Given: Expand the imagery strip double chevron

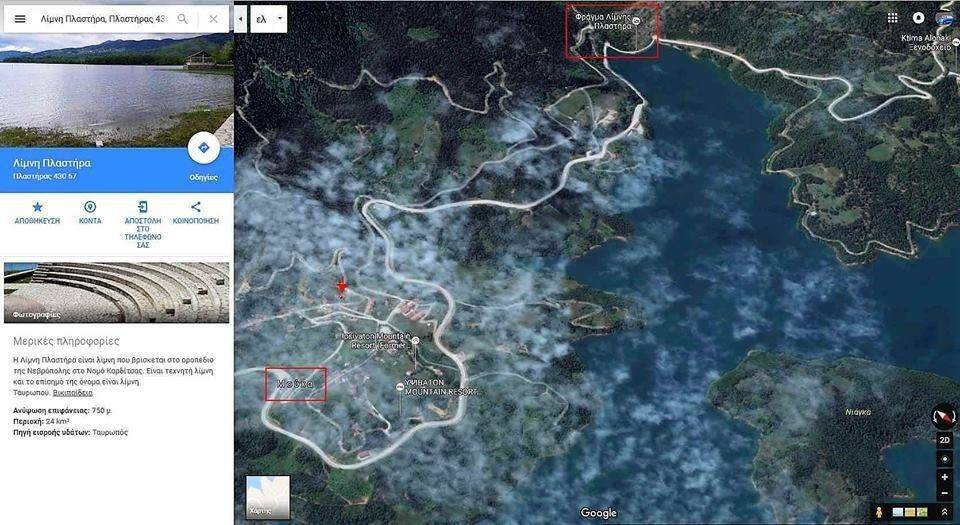Looking at the screenshot, I should [945, 512].
